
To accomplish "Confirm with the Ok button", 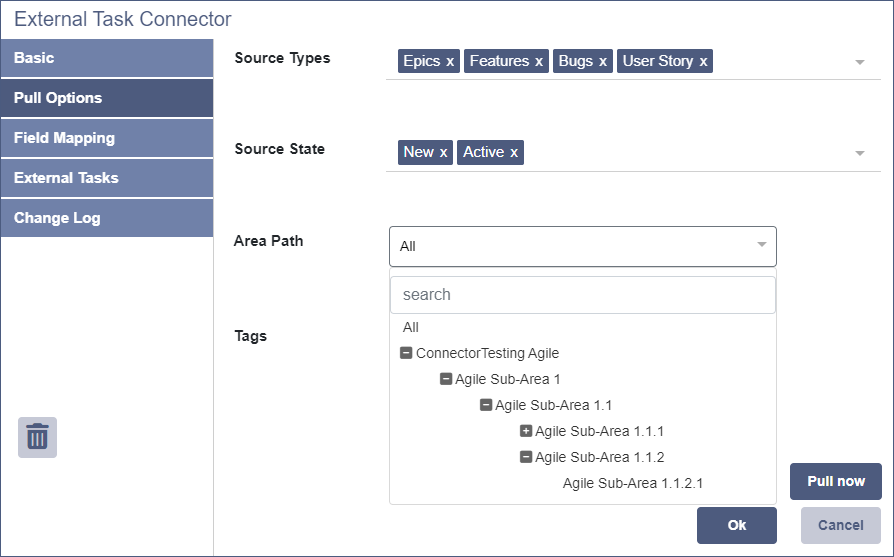I will coord(736,525).
